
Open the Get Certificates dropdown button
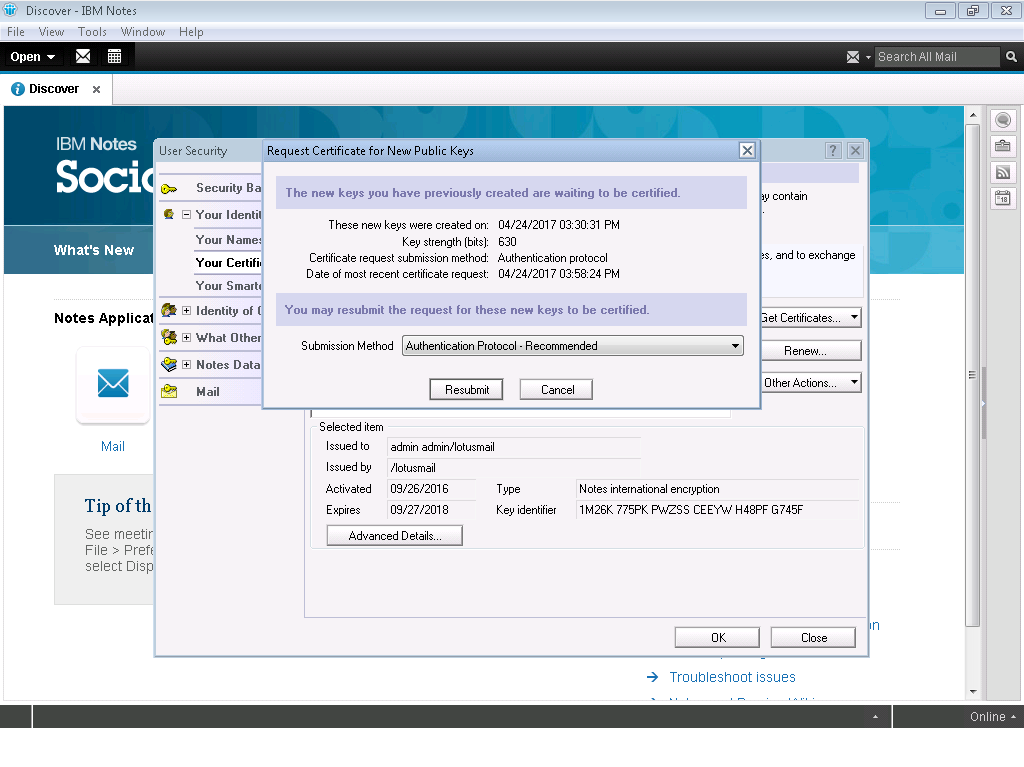click(x=811, y=318)
